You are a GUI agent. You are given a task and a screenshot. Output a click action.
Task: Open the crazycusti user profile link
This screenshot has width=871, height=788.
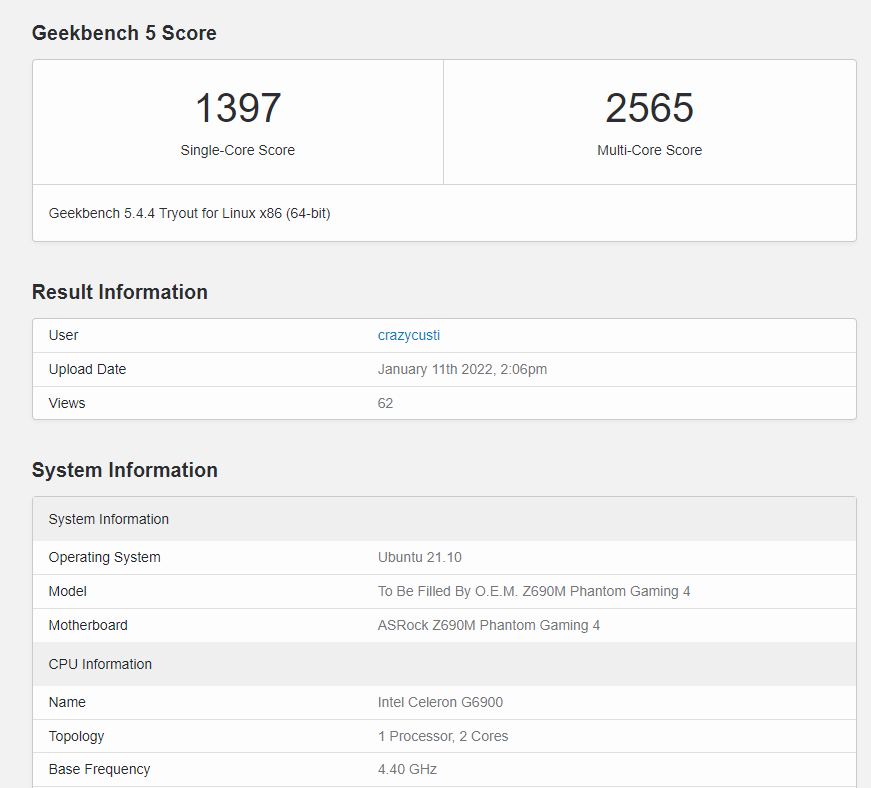409,335
